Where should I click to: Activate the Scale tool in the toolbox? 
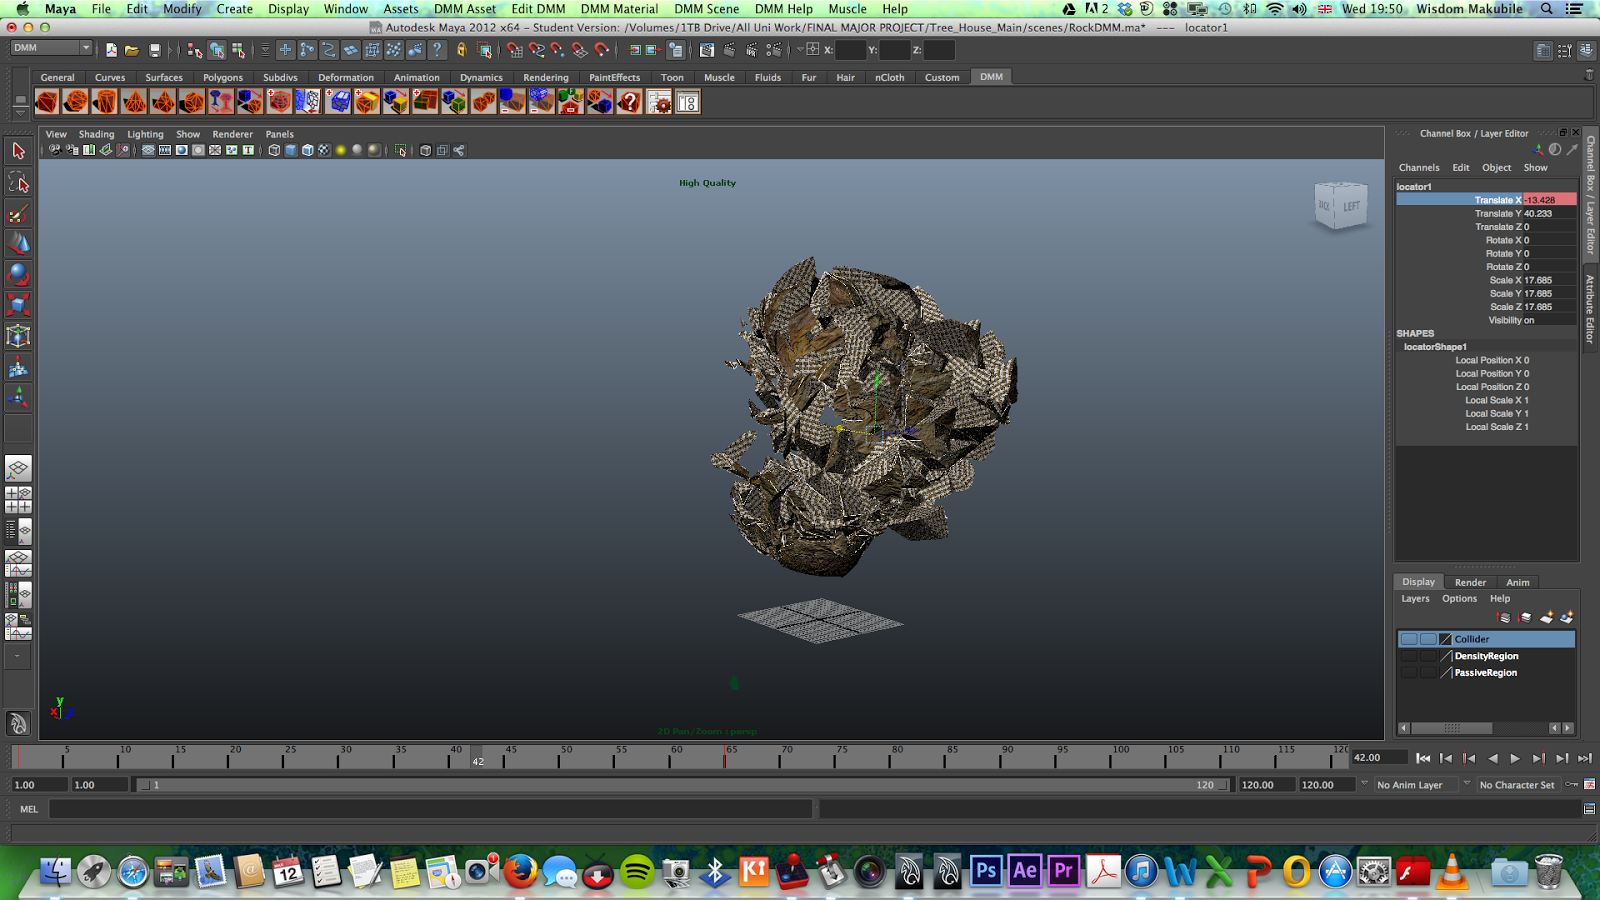pos(18,305)
